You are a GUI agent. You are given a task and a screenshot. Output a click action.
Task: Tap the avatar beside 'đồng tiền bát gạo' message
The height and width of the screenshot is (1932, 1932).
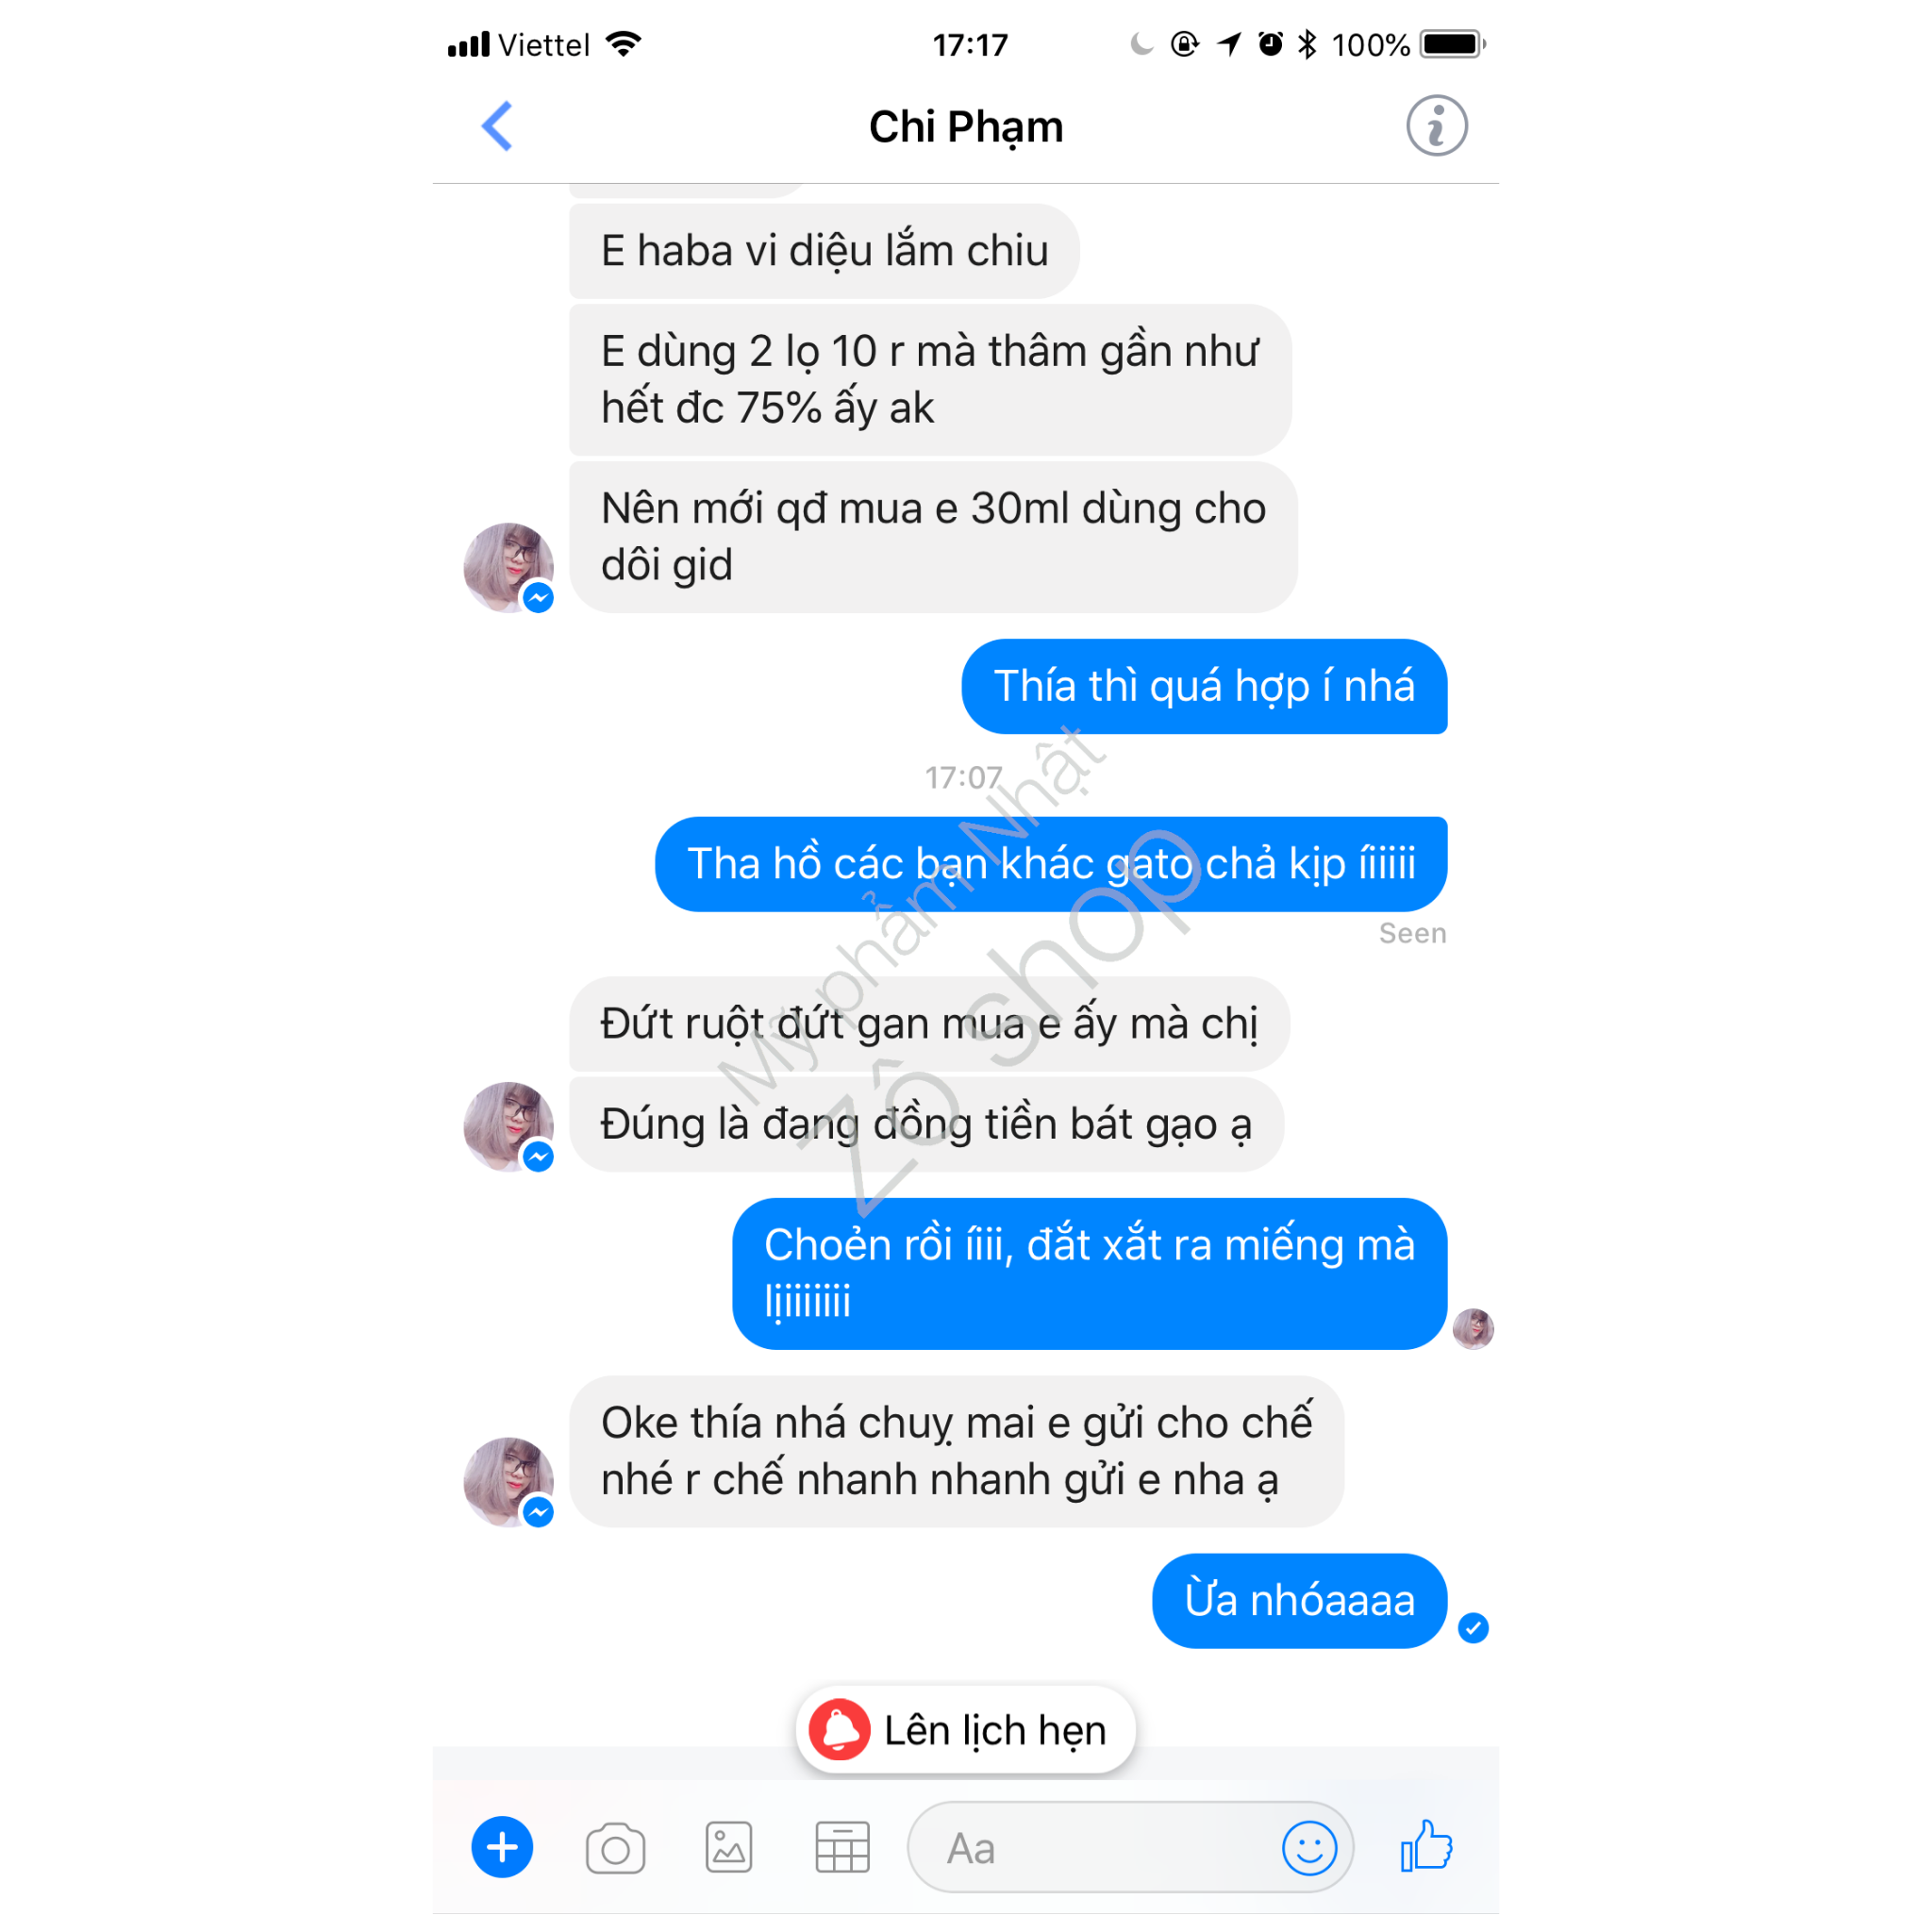pyautogui.click(x=508, y=1126)
